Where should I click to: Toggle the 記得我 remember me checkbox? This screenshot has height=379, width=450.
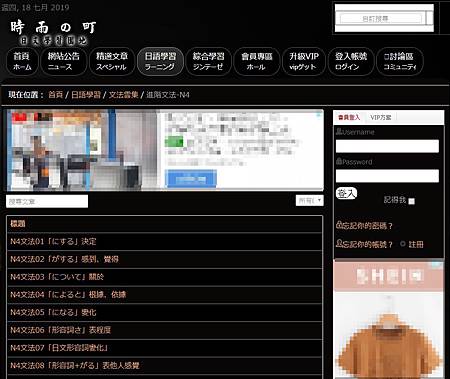tap(412, 201)
